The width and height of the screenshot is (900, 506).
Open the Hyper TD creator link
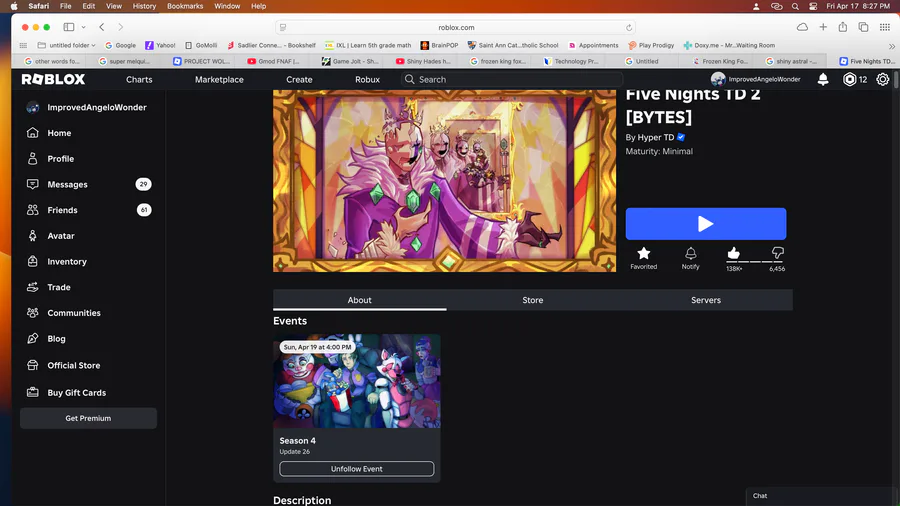(x=655, y=137)
